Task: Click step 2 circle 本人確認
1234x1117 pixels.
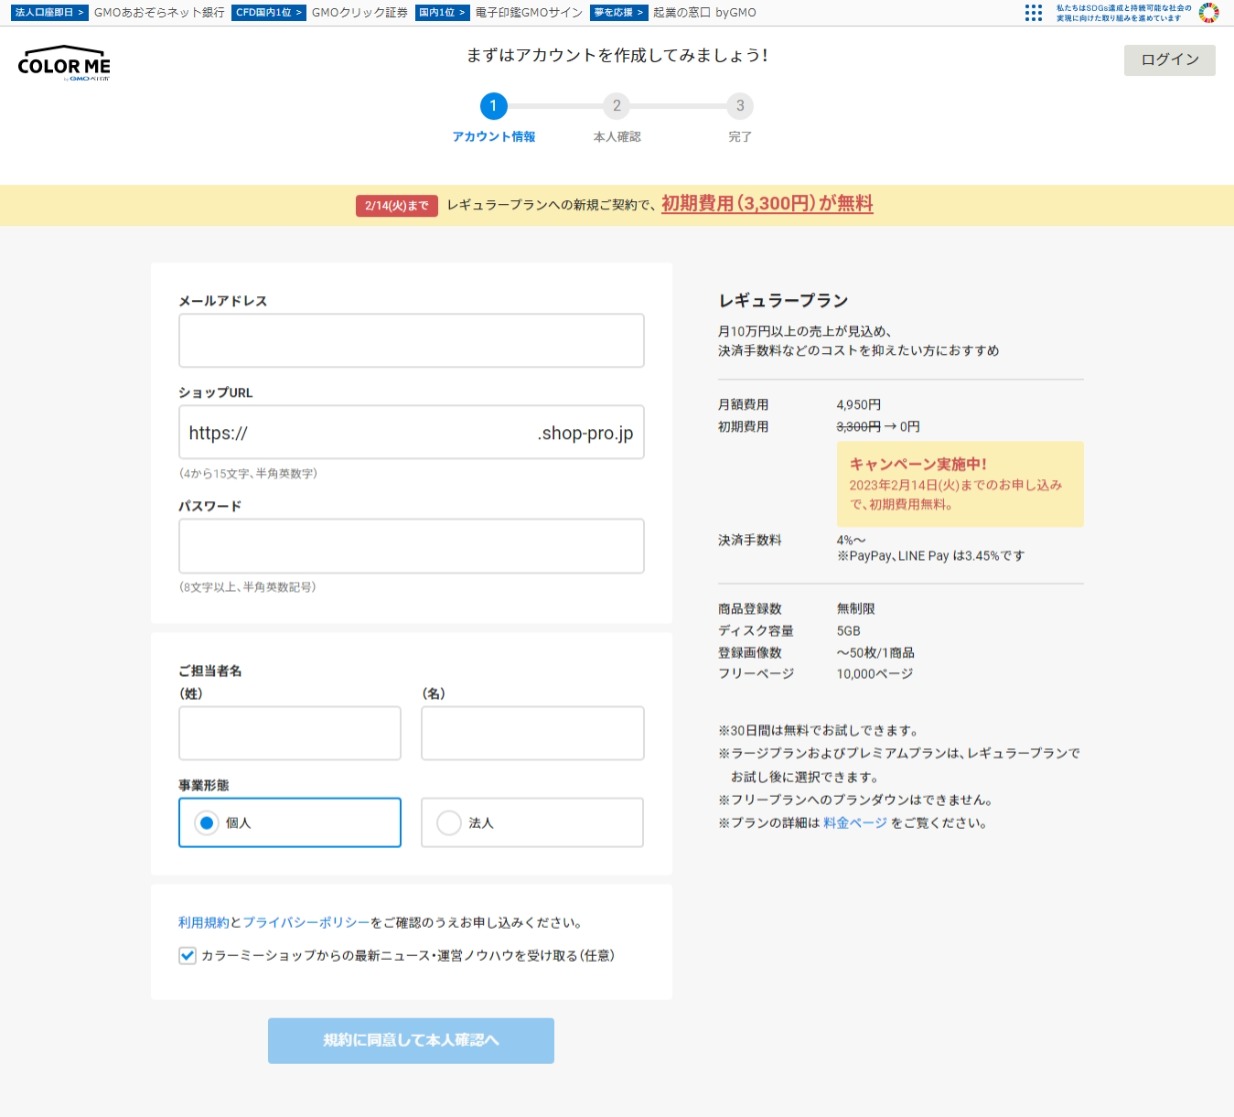Action: pos(616,106)
